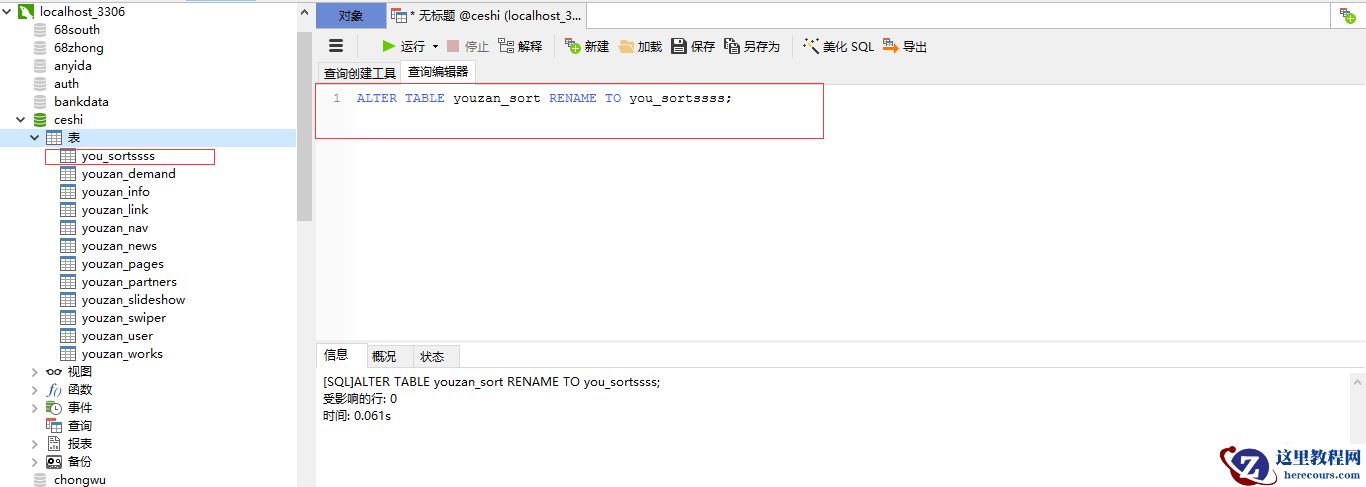This screenshot has width=1366, height=487.
Task: Select the anyida database icon
Action: 40,65
